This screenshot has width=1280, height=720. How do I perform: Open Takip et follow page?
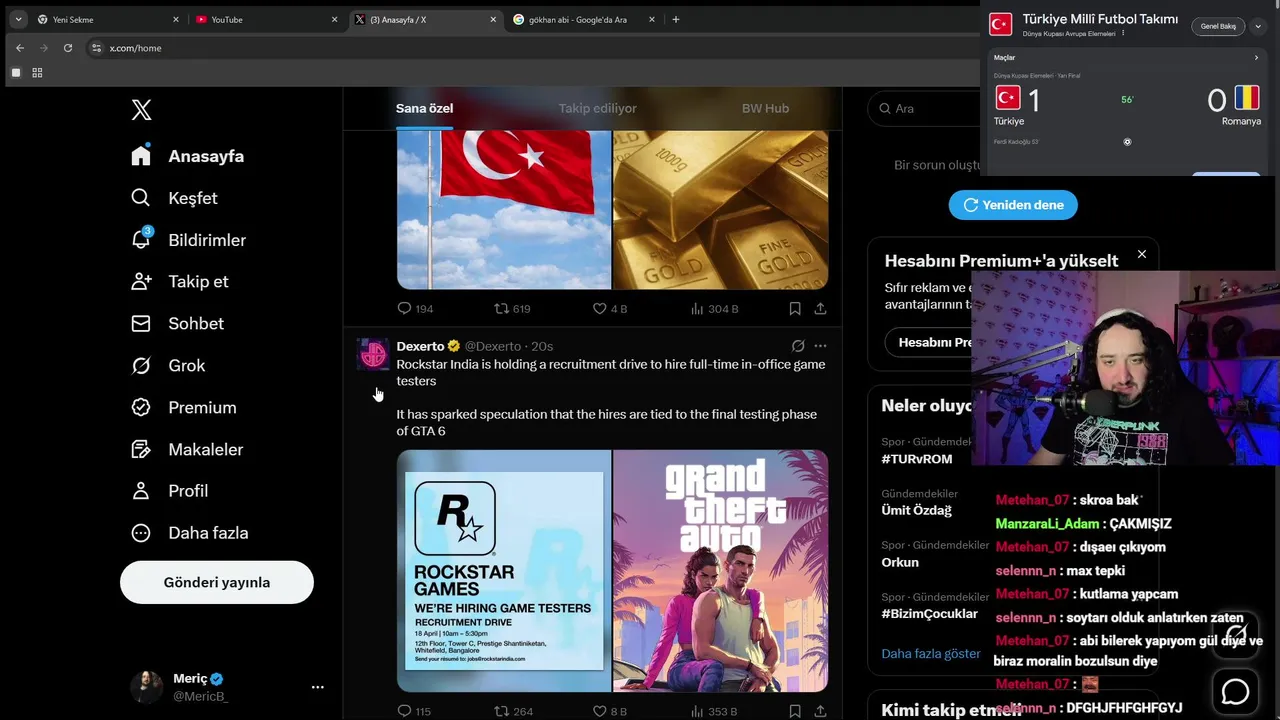tap(180, 281)
